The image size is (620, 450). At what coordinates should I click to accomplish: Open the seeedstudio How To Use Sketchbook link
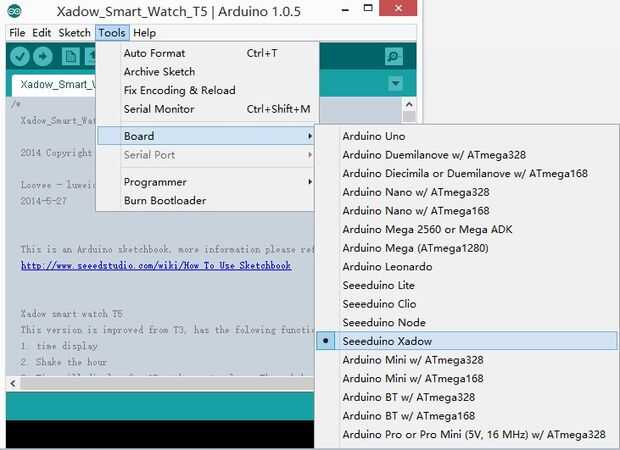coord(156,265)
